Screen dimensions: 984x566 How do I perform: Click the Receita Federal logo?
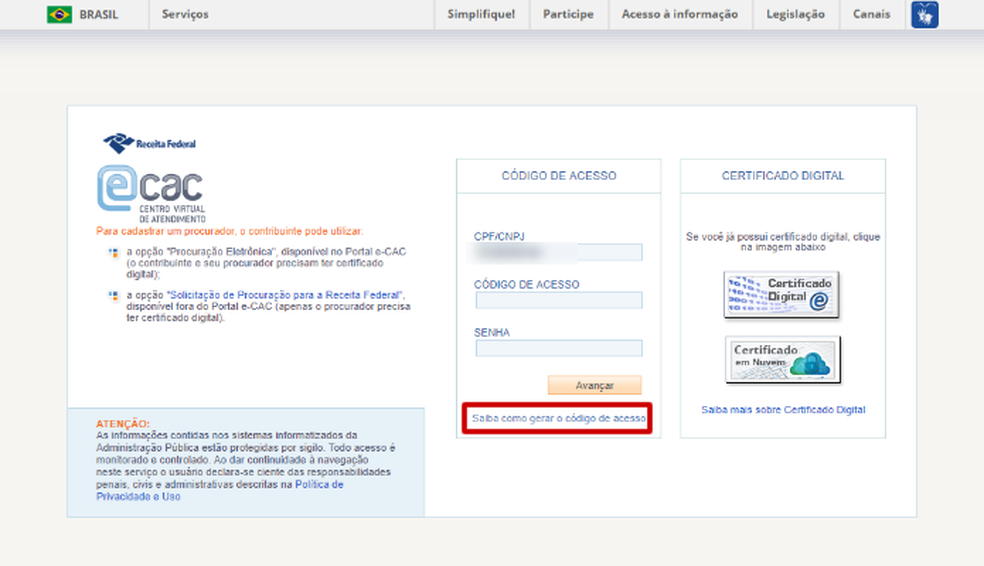[x=149, y=143]
